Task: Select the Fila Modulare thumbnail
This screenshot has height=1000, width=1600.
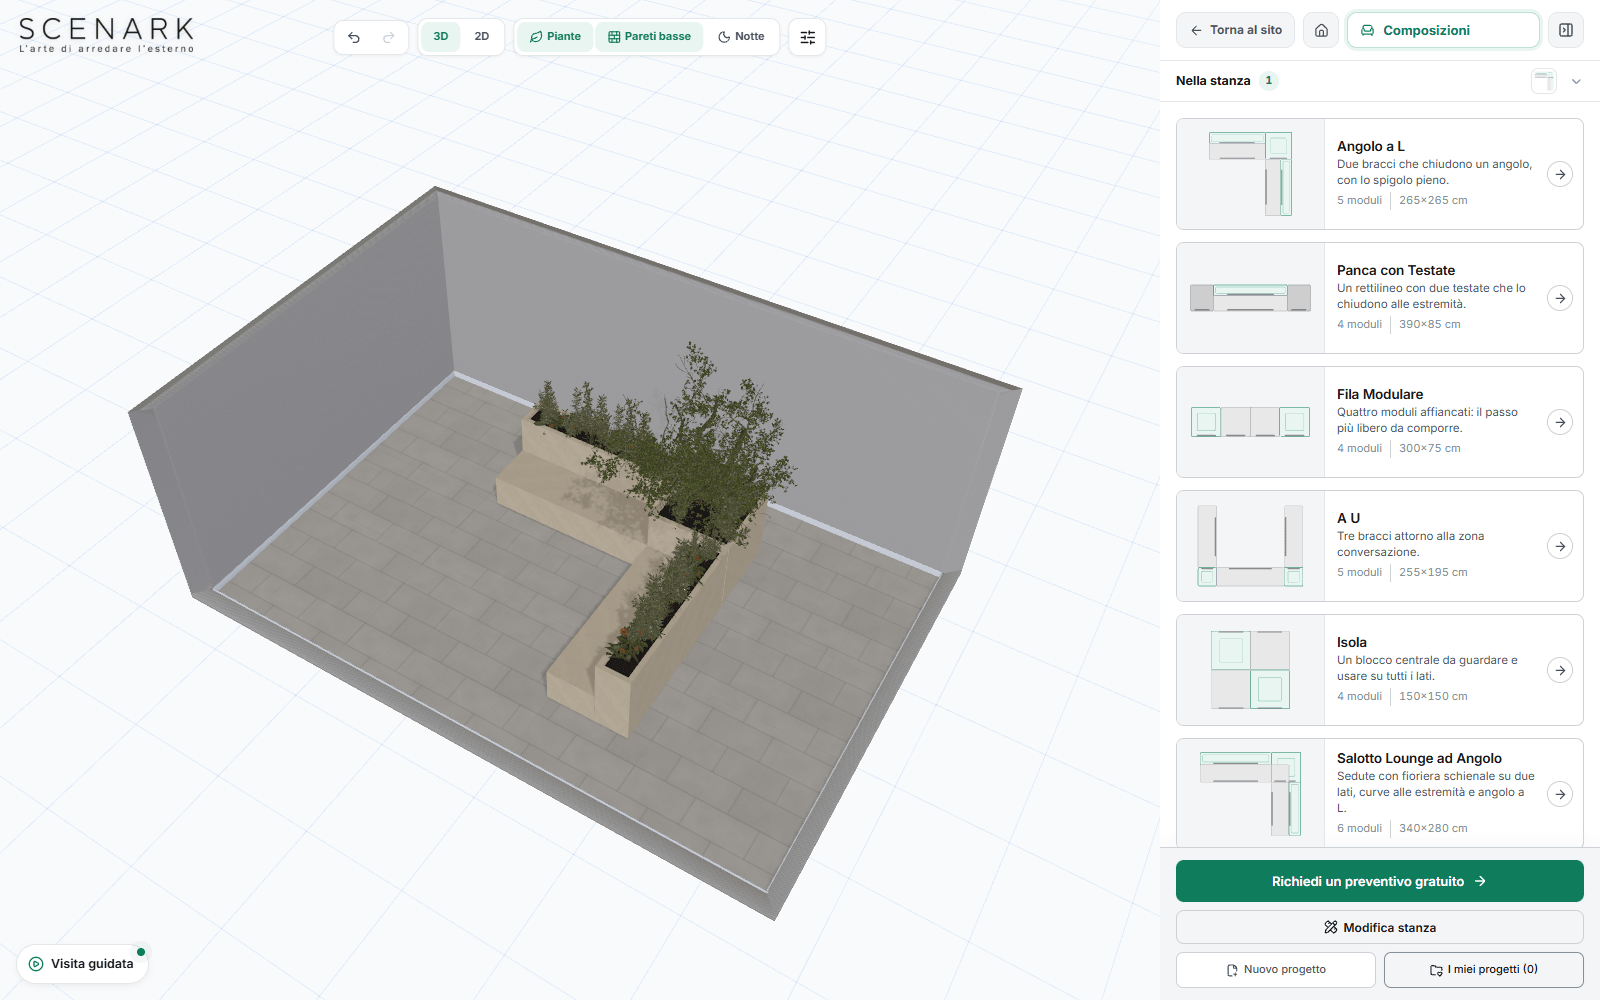Action: coord(1251,422)
